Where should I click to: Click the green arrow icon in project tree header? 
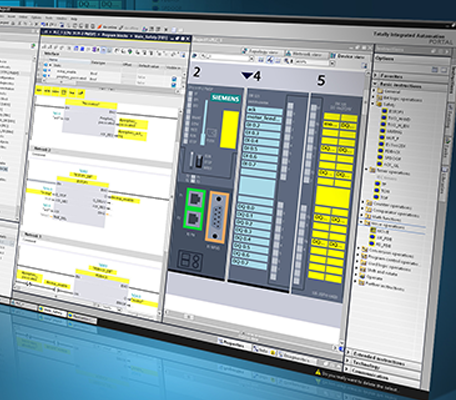pyautogui.click(x=33, y=46)
